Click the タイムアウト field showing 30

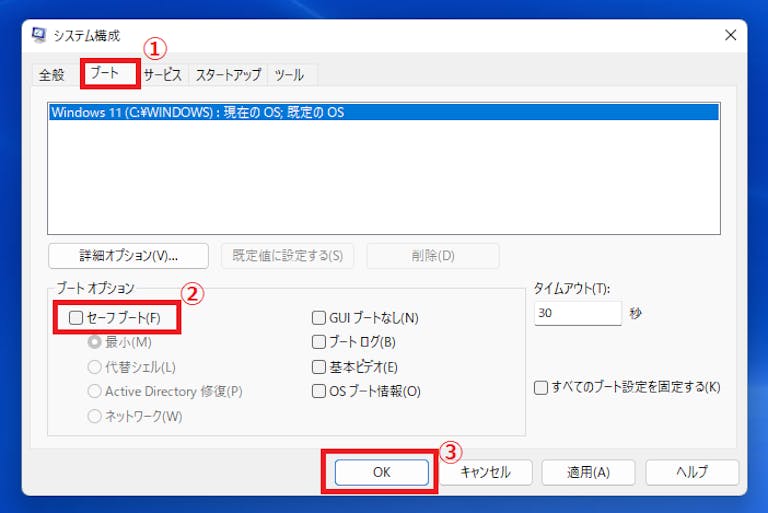(x=577, y=313)
